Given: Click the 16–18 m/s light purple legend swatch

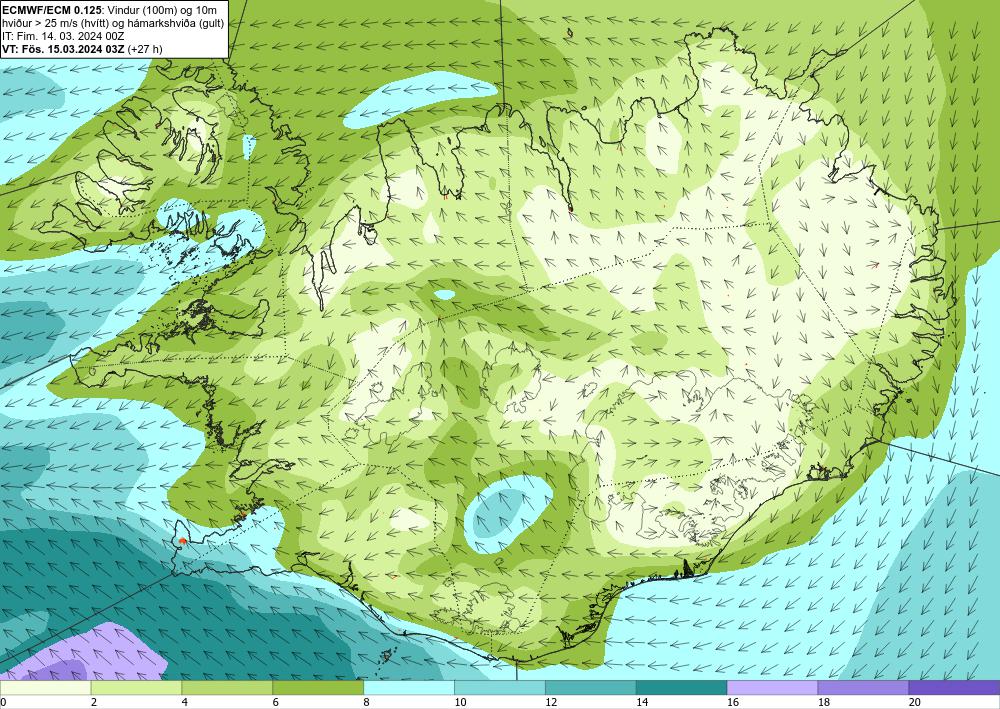Looking at the screenshot, I should pos(772,688).
